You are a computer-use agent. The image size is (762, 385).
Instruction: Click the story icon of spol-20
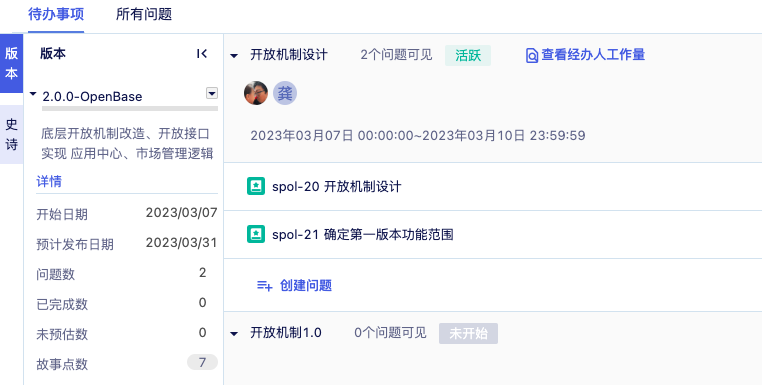tap(256, 186)
